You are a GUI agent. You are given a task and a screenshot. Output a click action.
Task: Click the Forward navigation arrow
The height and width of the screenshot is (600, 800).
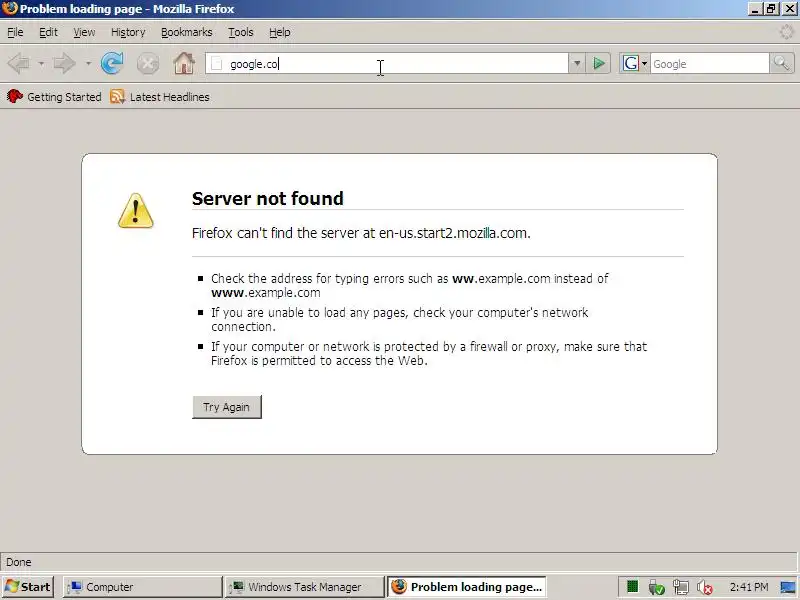[x=64, y=64]
